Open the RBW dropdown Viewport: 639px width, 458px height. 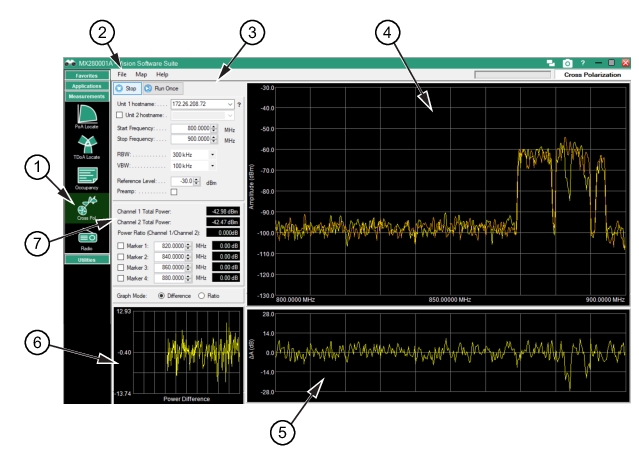(x=212, y=155)
